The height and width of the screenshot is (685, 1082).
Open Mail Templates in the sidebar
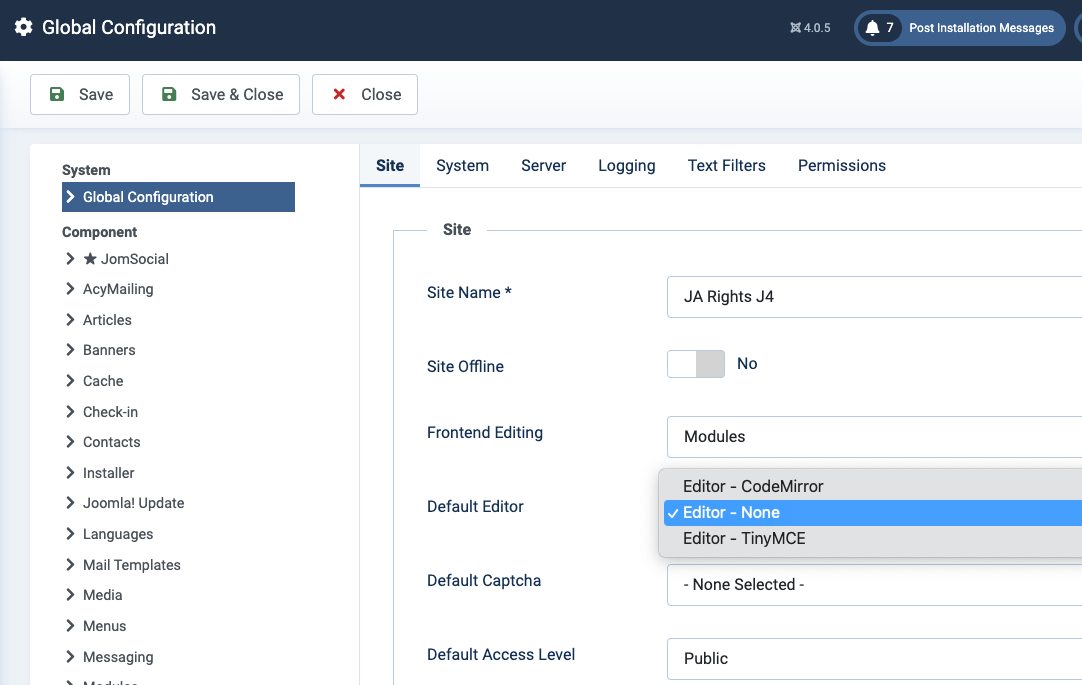pyautogui.click(x=131, y=565)
